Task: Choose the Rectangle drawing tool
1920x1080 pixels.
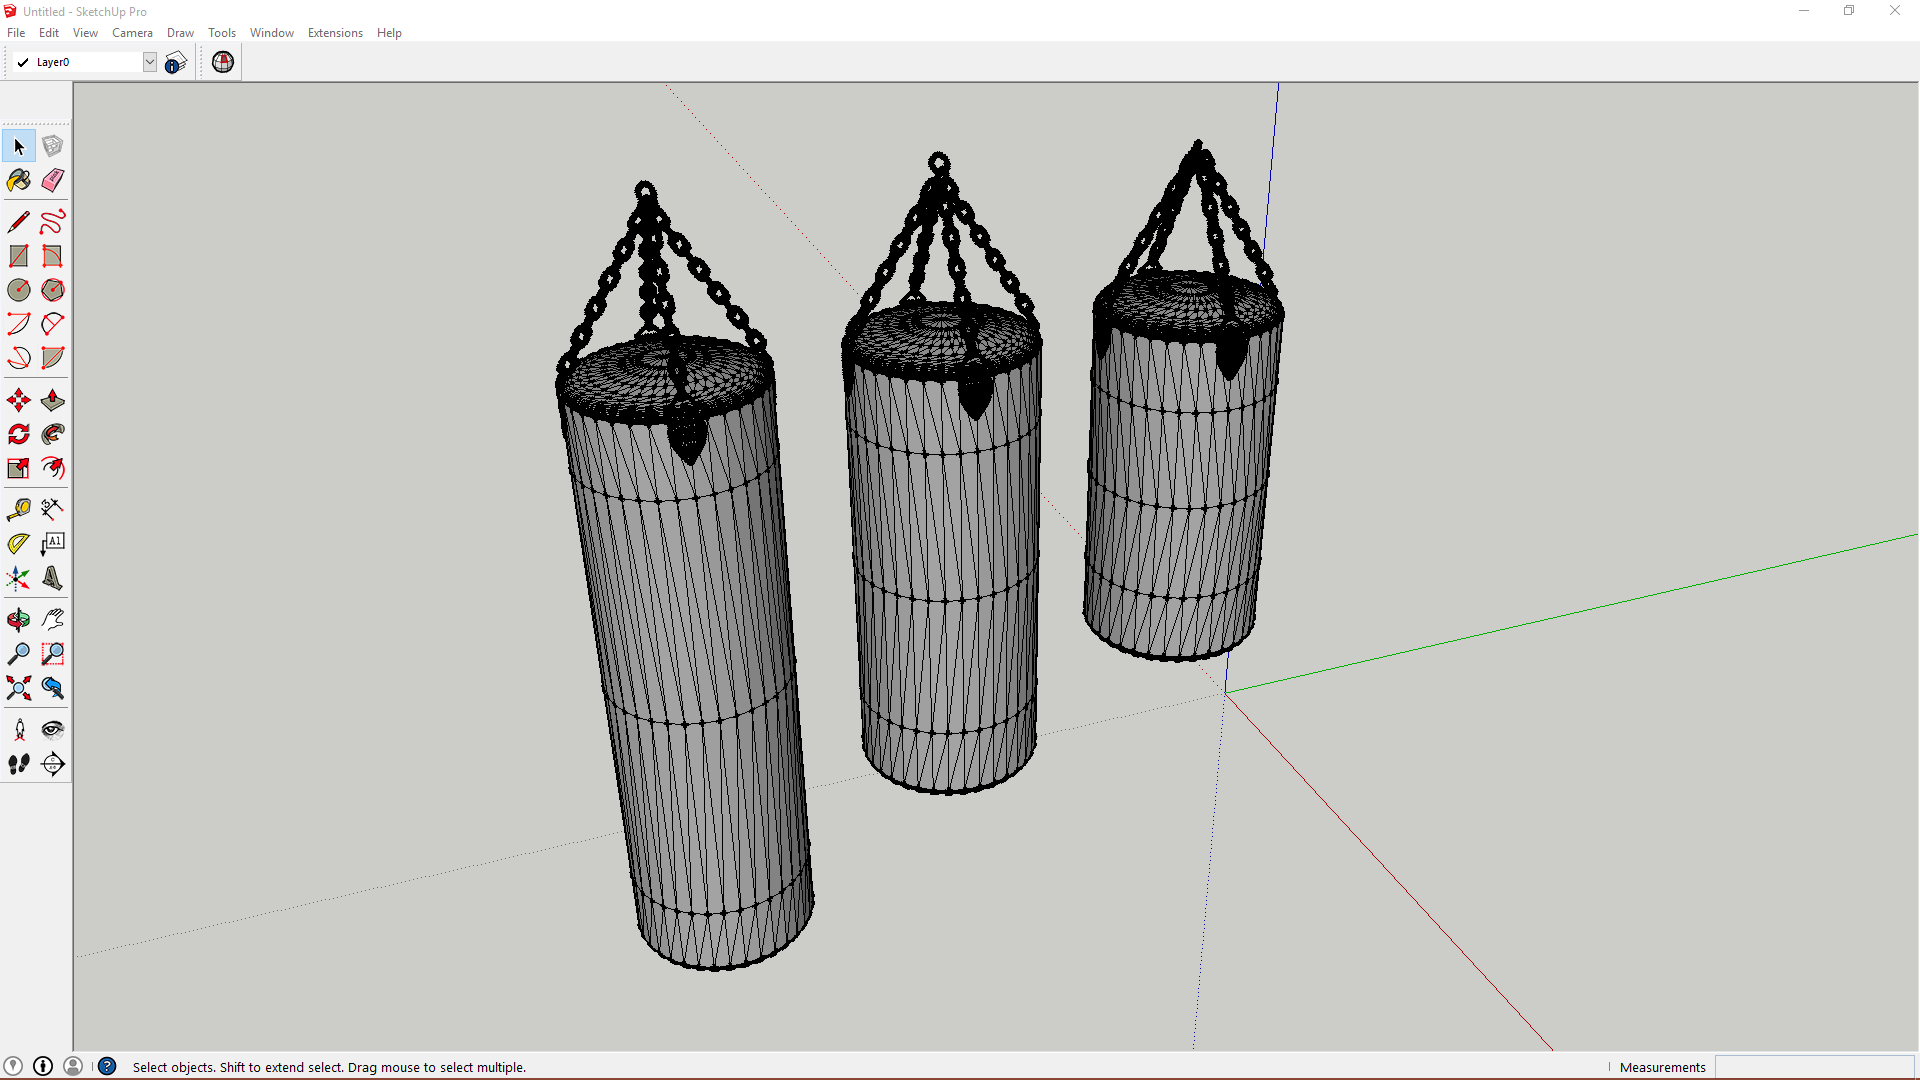Action: click(x=18, y=256)
